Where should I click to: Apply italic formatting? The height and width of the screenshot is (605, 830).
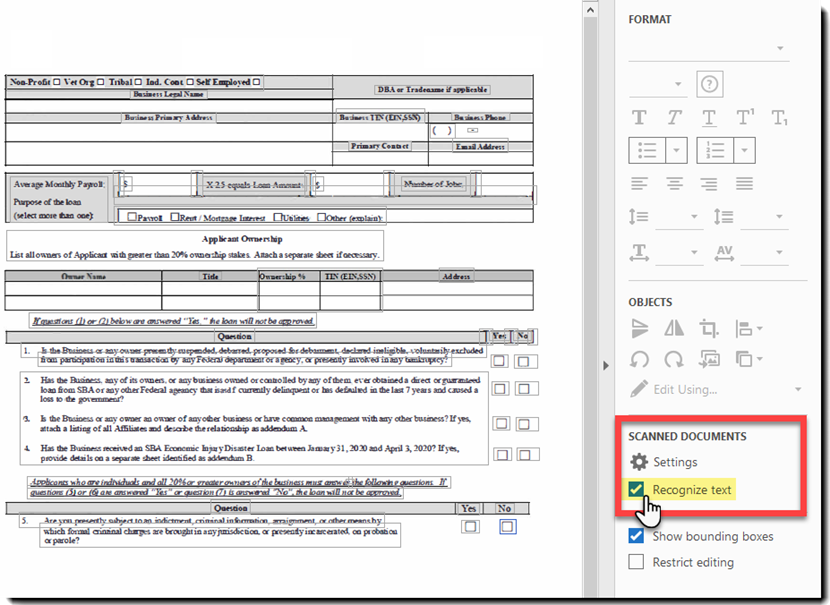pos(673,117)
